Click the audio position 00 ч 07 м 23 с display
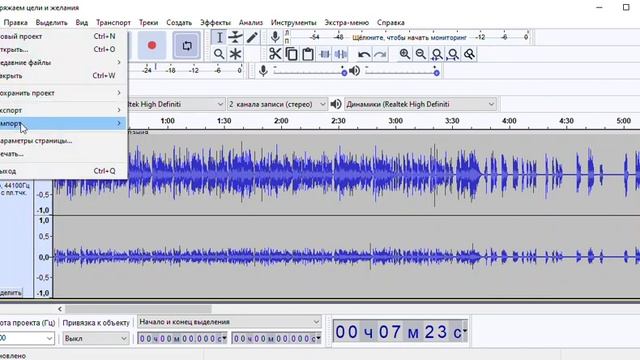Screen dimensions: 640x360 tap(400, 331)
